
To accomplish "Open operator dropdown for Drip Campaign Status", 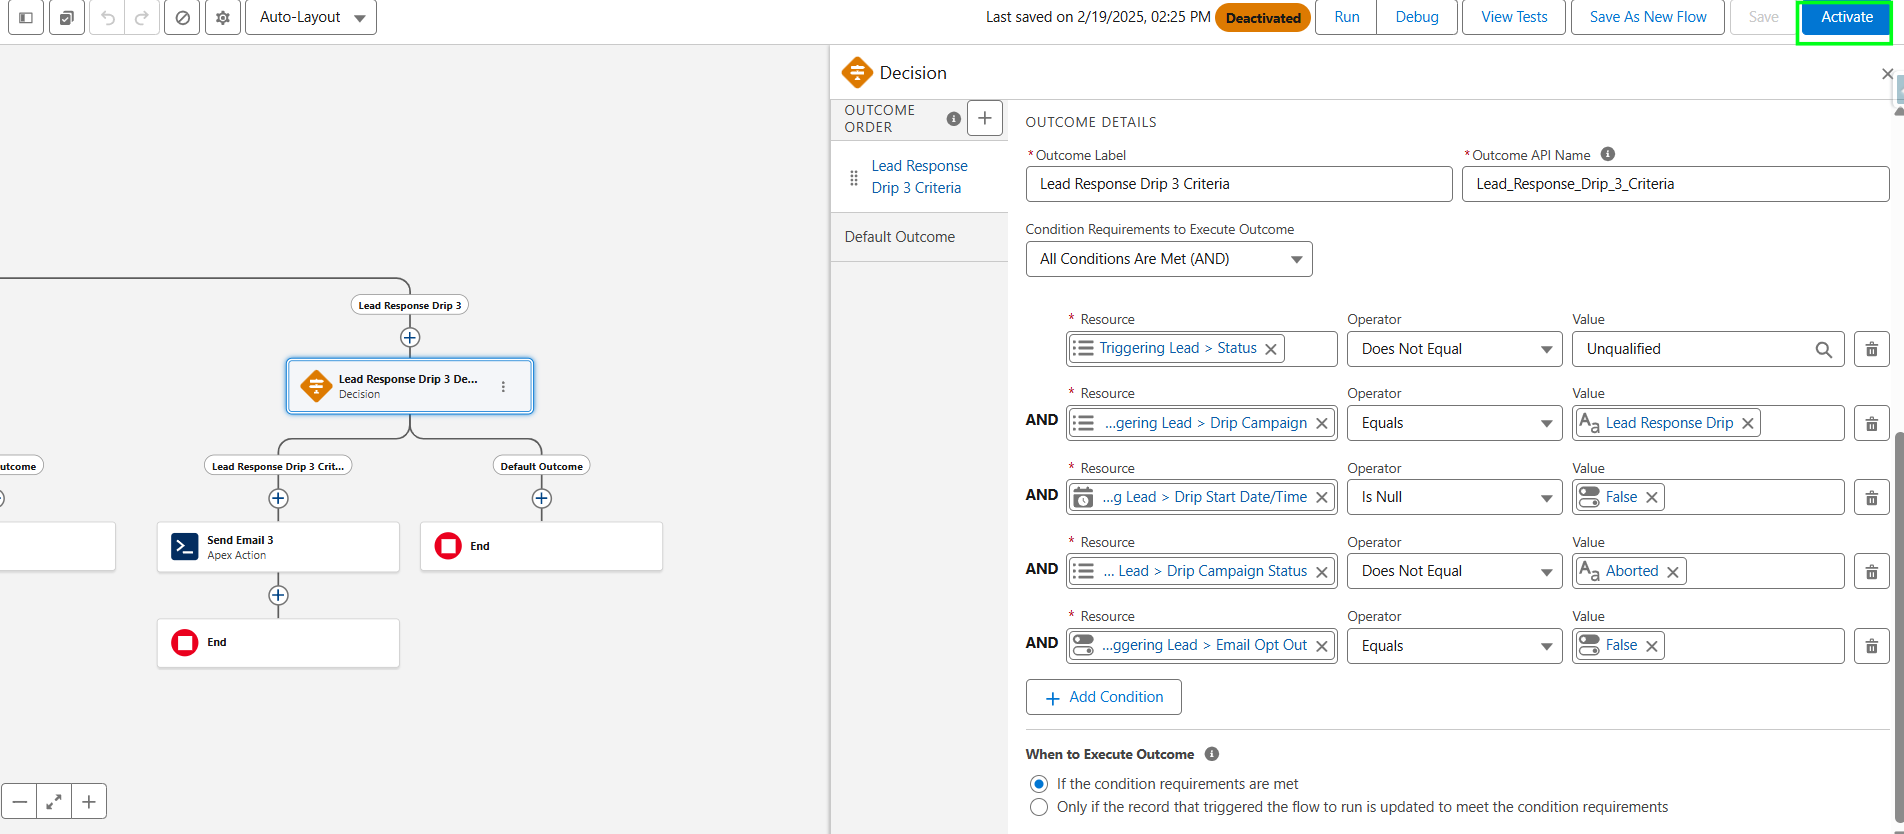I will 1455,571.
